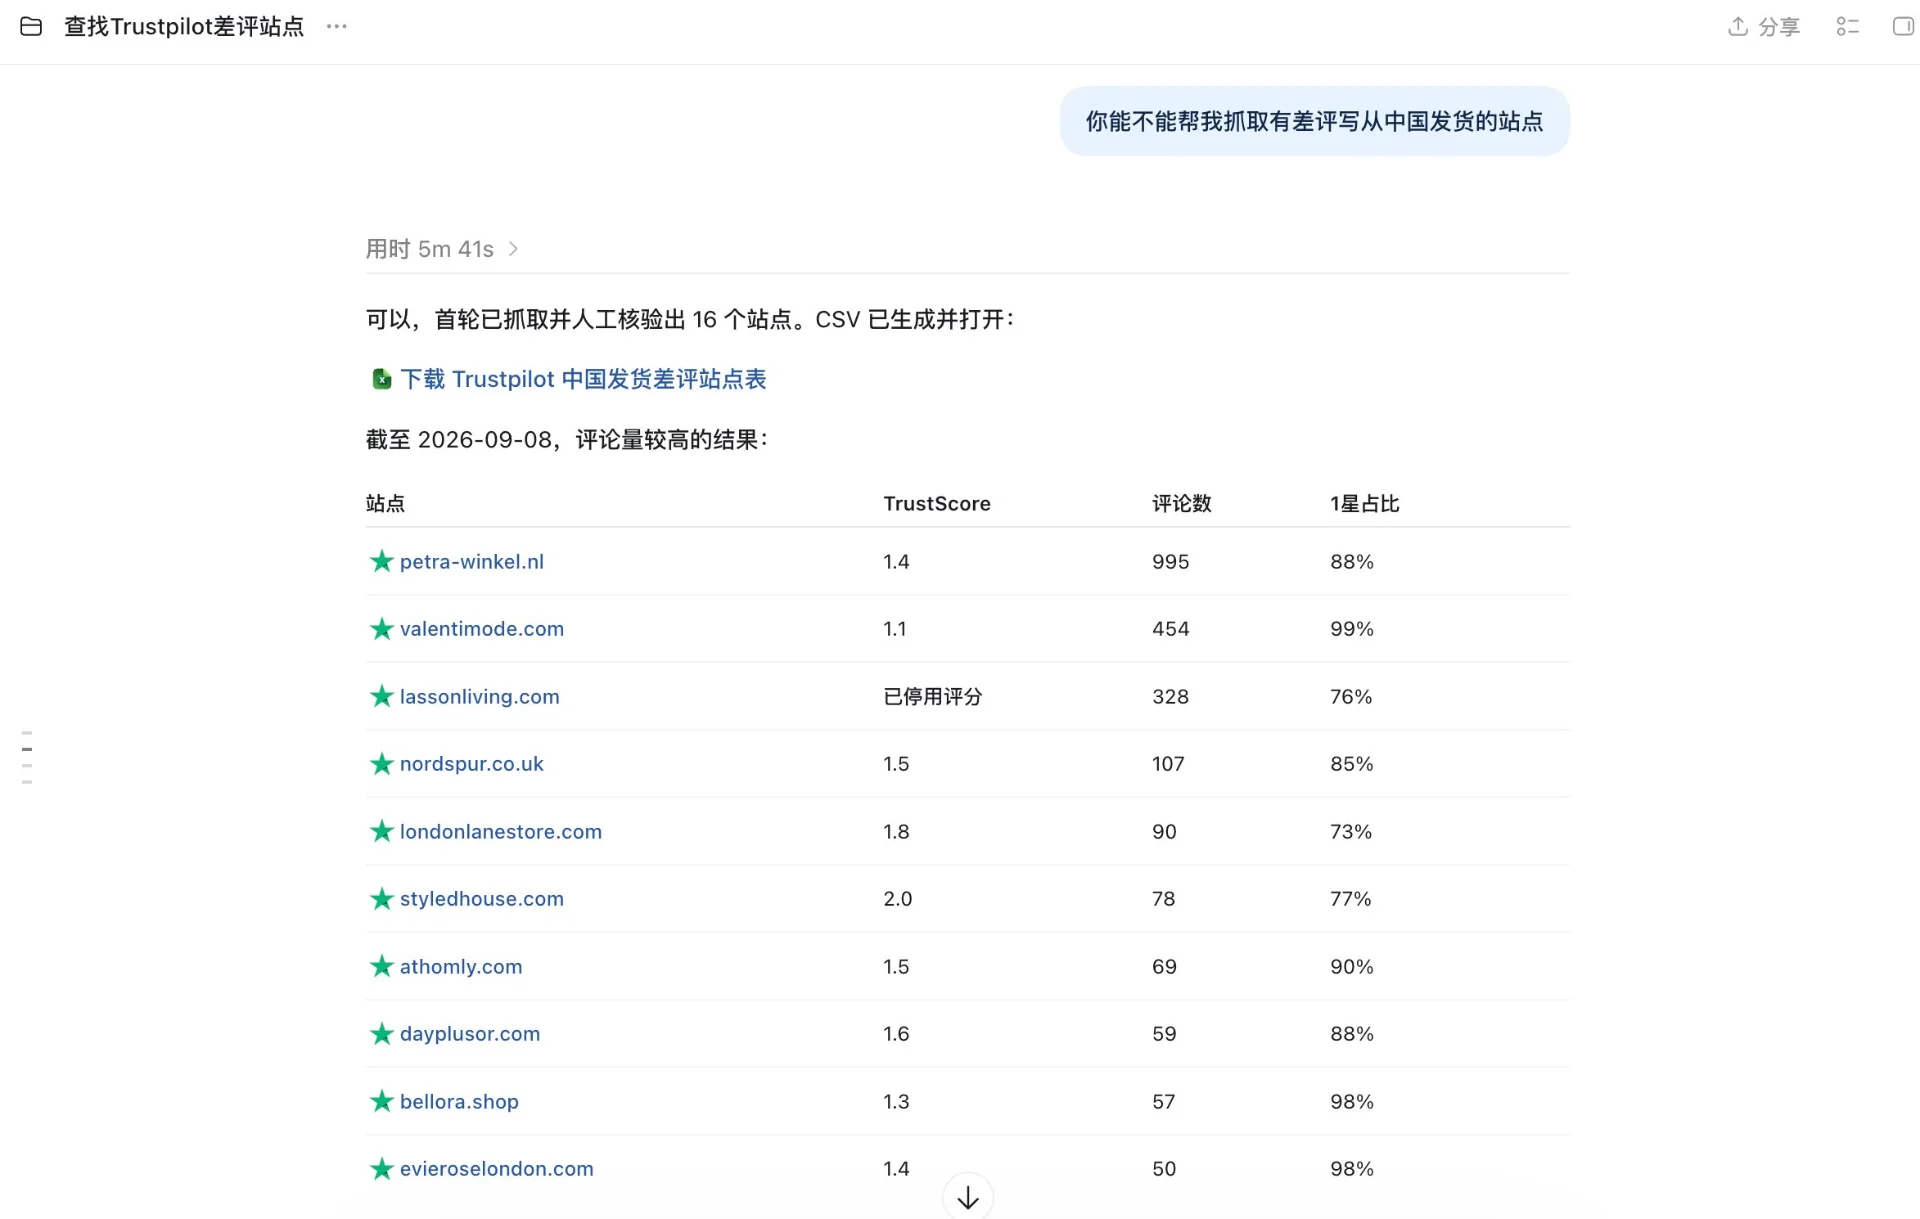The image size is (1920, 1219).
Task: Click the green star next to athomly.com
Action: click(381, 966)
